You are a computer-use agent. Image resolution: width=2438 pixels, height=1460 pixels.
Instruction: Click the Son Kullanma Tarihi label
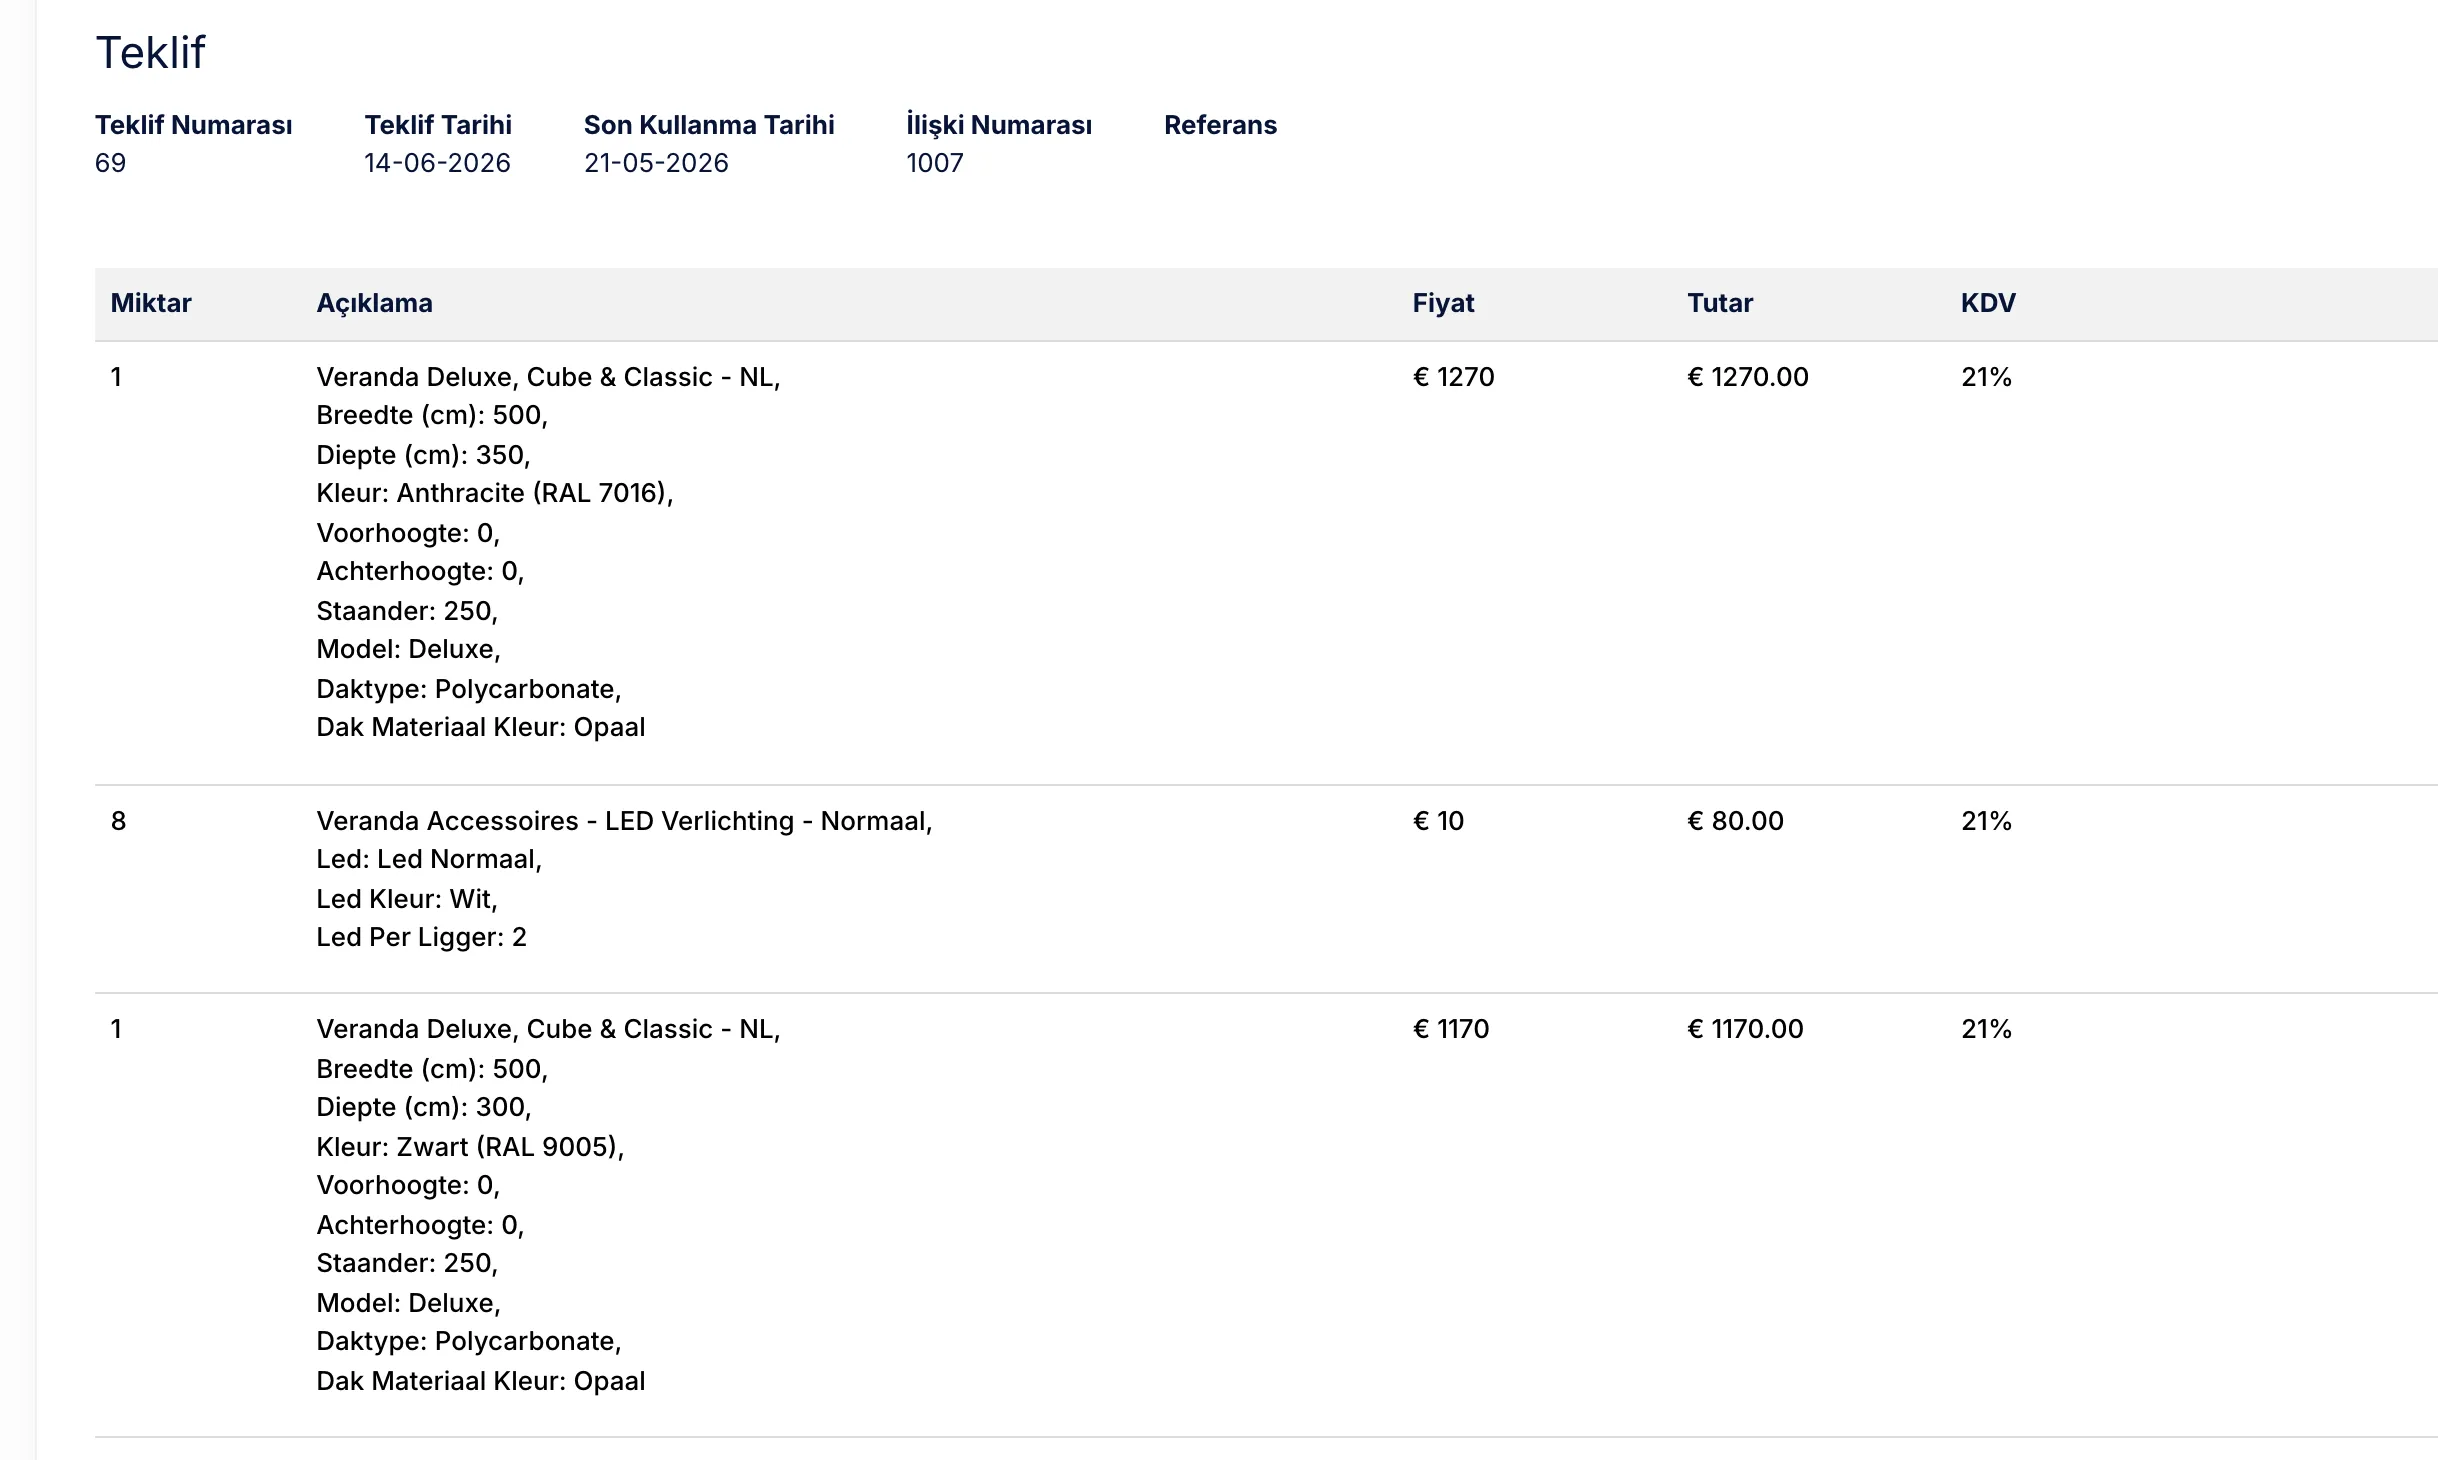709,125
